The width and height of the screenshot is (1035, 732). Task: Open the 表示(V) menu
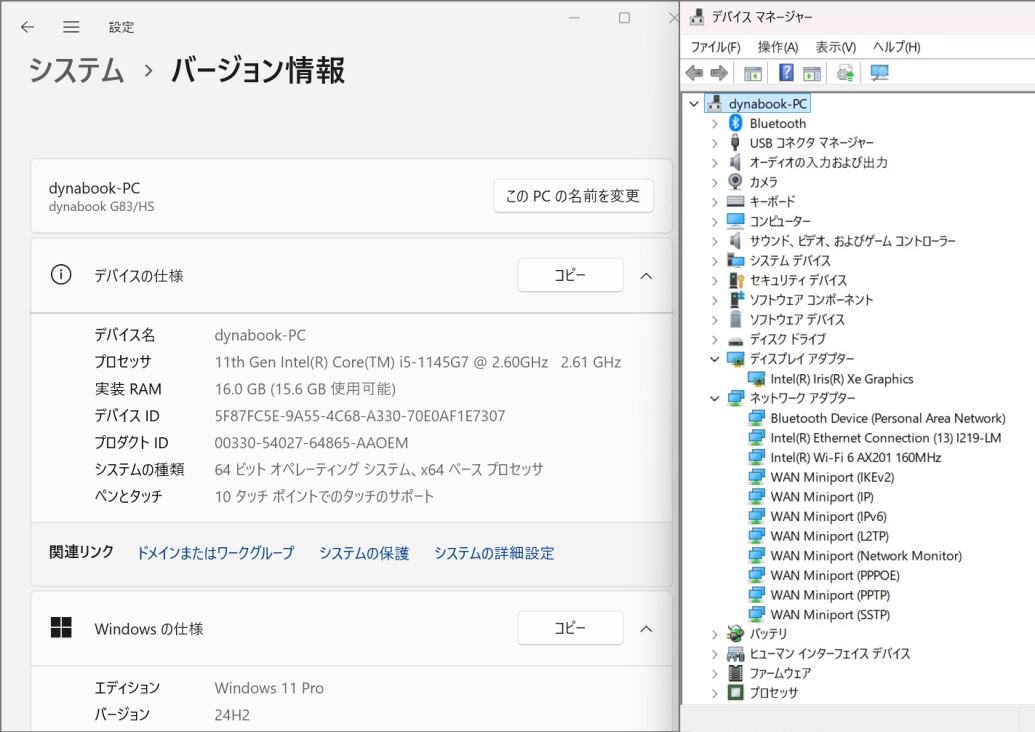coord(835,47)
